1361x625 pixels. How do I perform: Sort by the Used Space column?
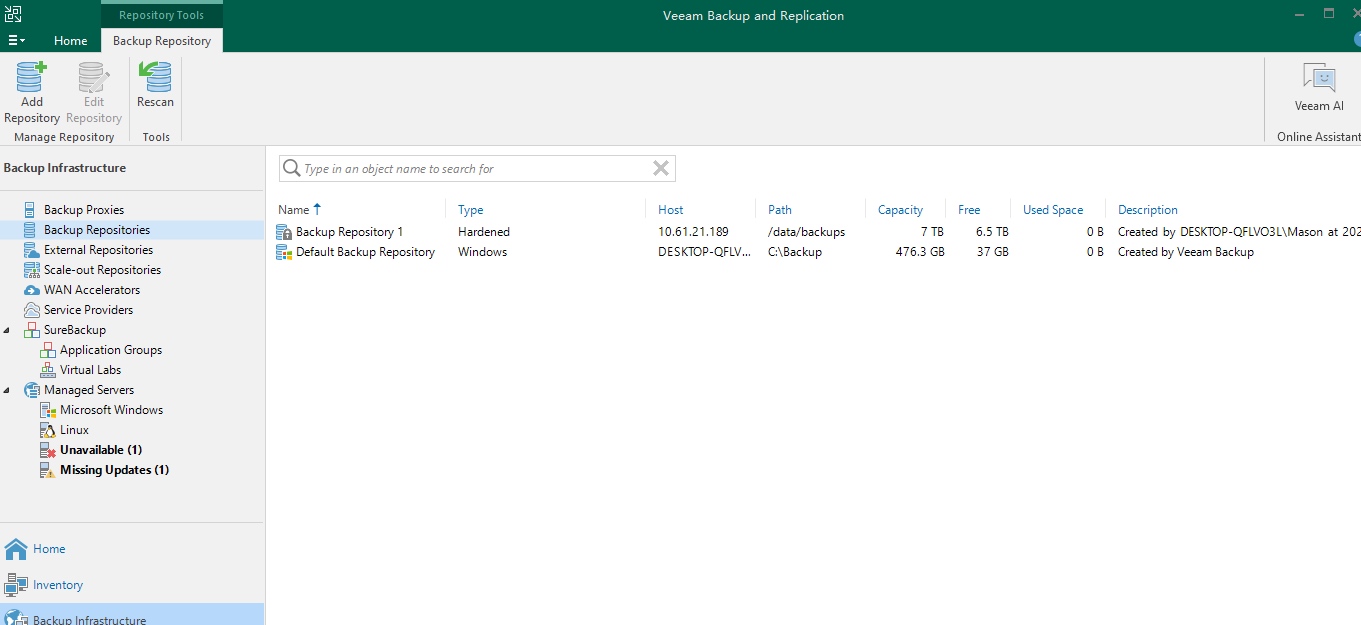point(1053,210)
